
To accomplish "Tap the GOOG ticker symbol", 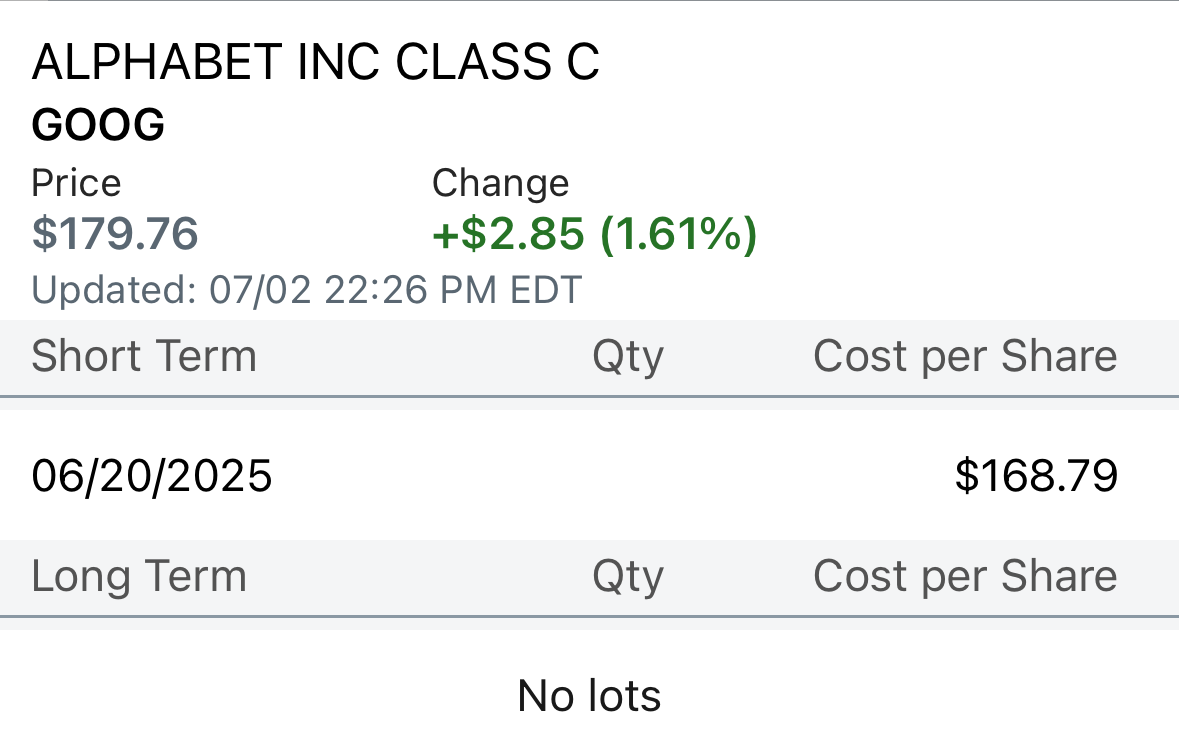I will 98,126.
